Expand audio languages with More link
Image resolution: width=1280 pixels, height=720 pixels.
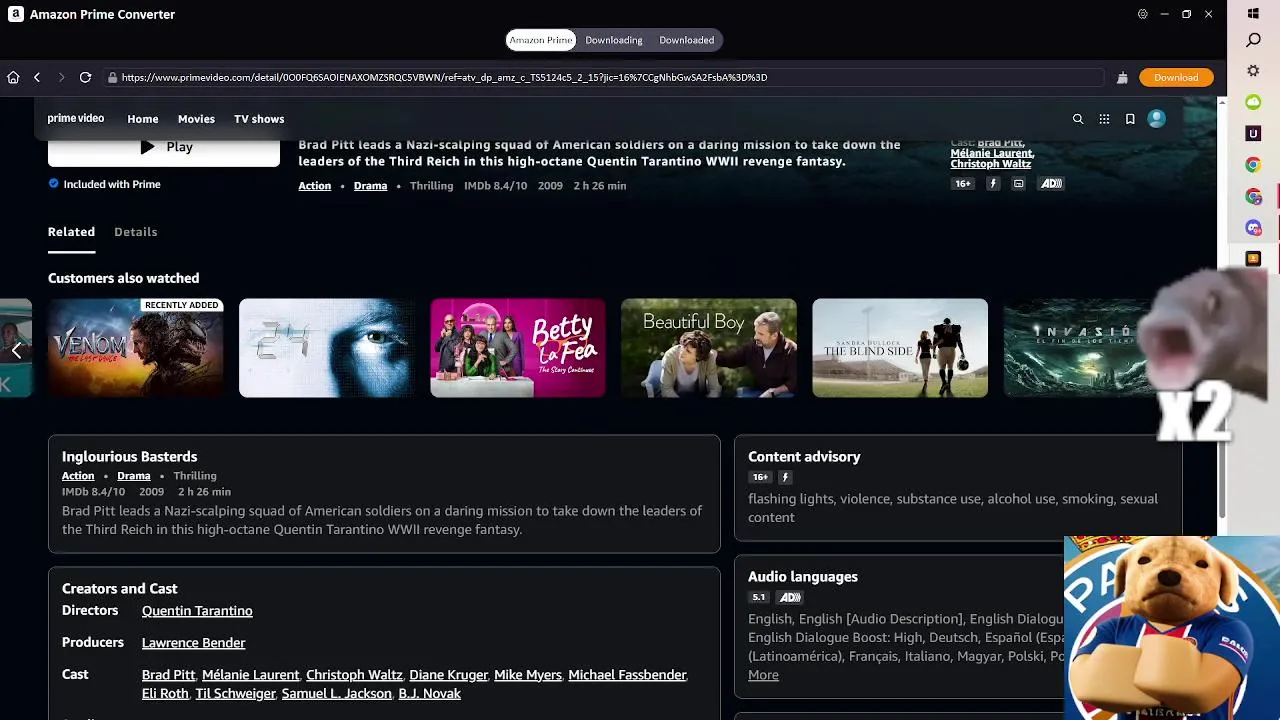click(x=763, y=675)
